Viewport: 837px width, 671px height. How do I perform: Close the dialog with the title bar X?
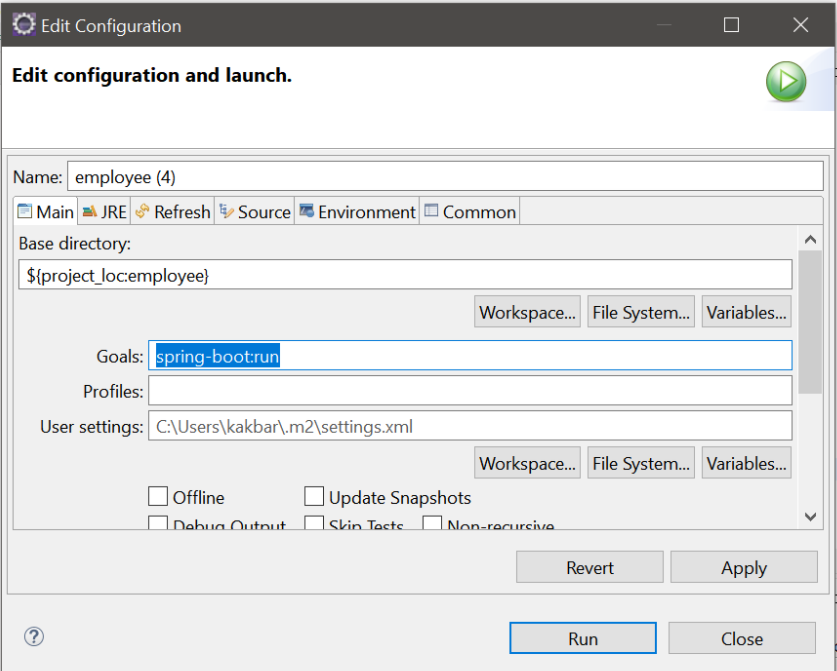click(801, 25)
